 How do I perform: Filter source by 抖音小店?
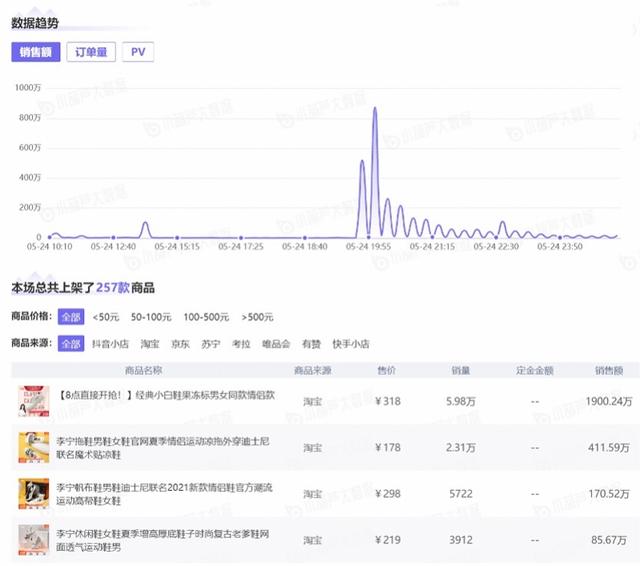(x=110, y=344)
